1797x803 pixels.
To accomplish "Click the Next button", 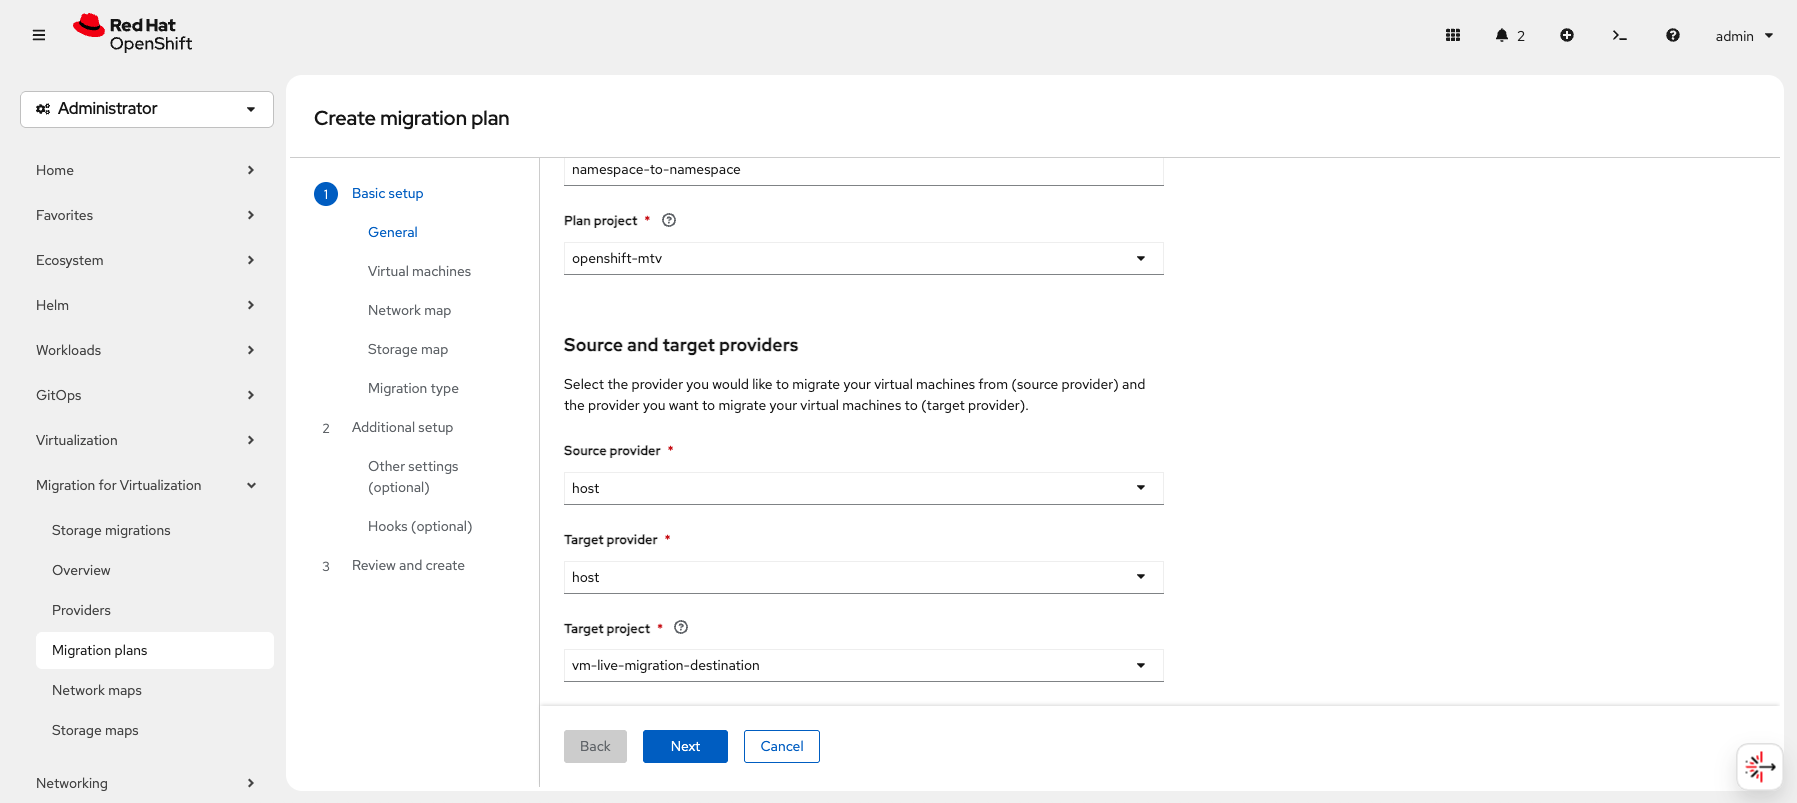I will pyautogui.click(x=685, y=746).
